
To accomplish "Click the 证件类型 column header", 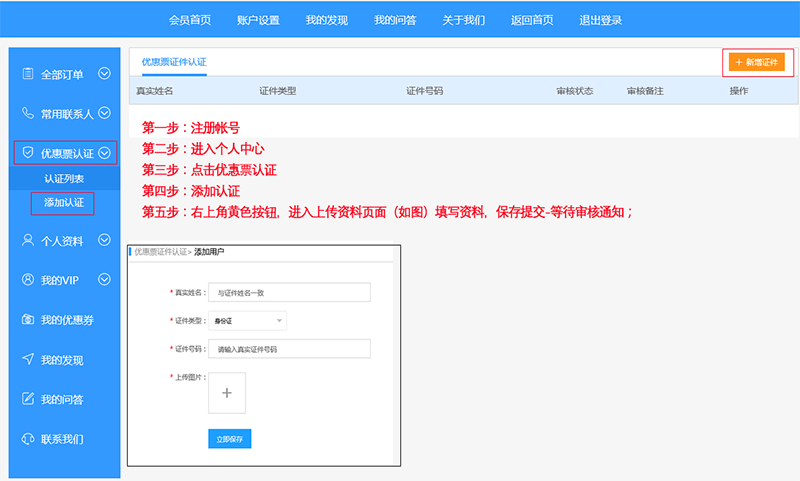I will [x=278, y=91].
